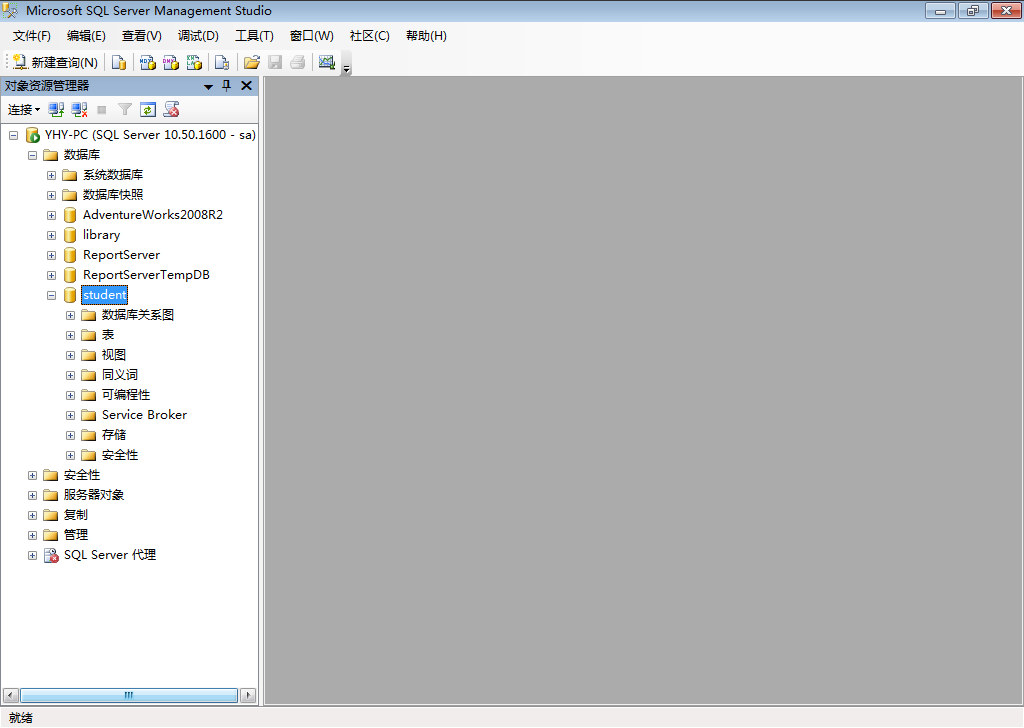This screenshot has width=1024, height=728.
Task: Click the Database Engine Query icon
Action: click(119, 62)
